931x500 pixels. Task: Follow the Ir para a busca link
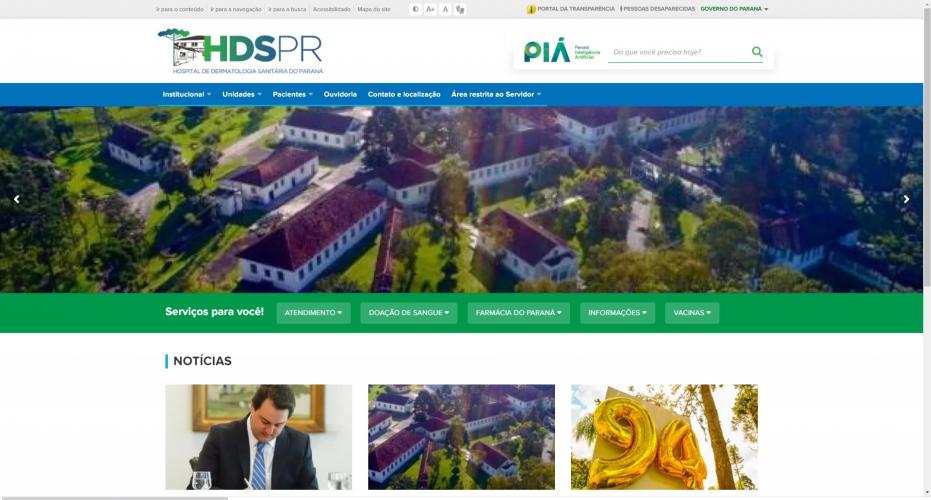(287, 10)
